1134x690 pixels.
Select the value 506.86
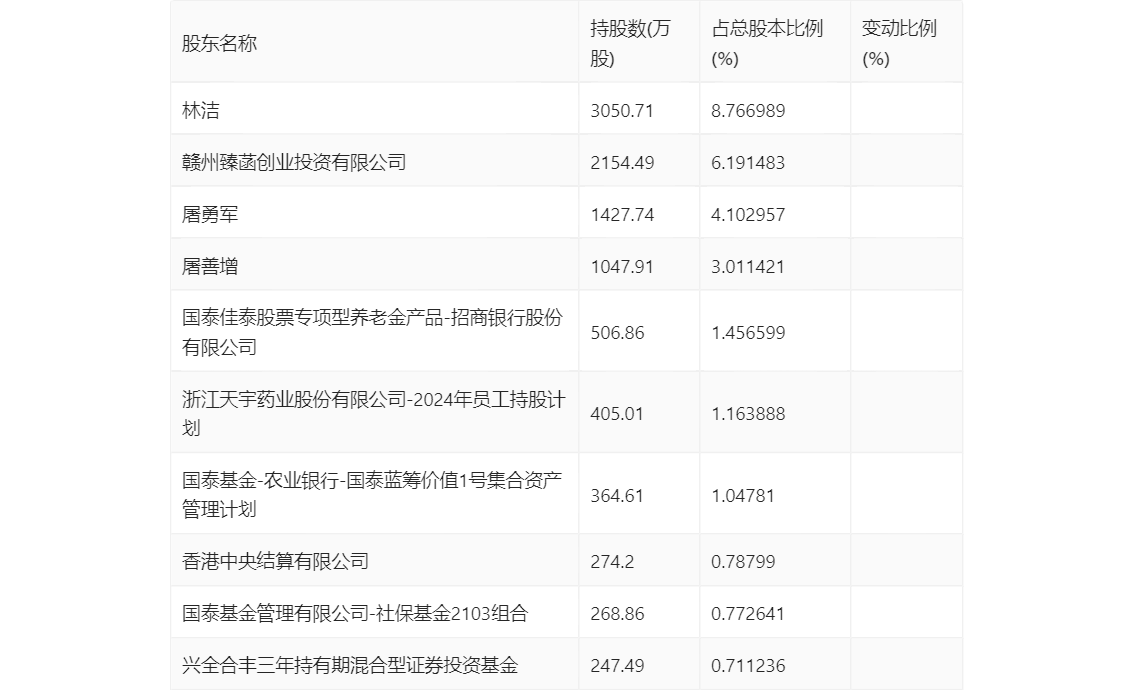tap(617, 333)
